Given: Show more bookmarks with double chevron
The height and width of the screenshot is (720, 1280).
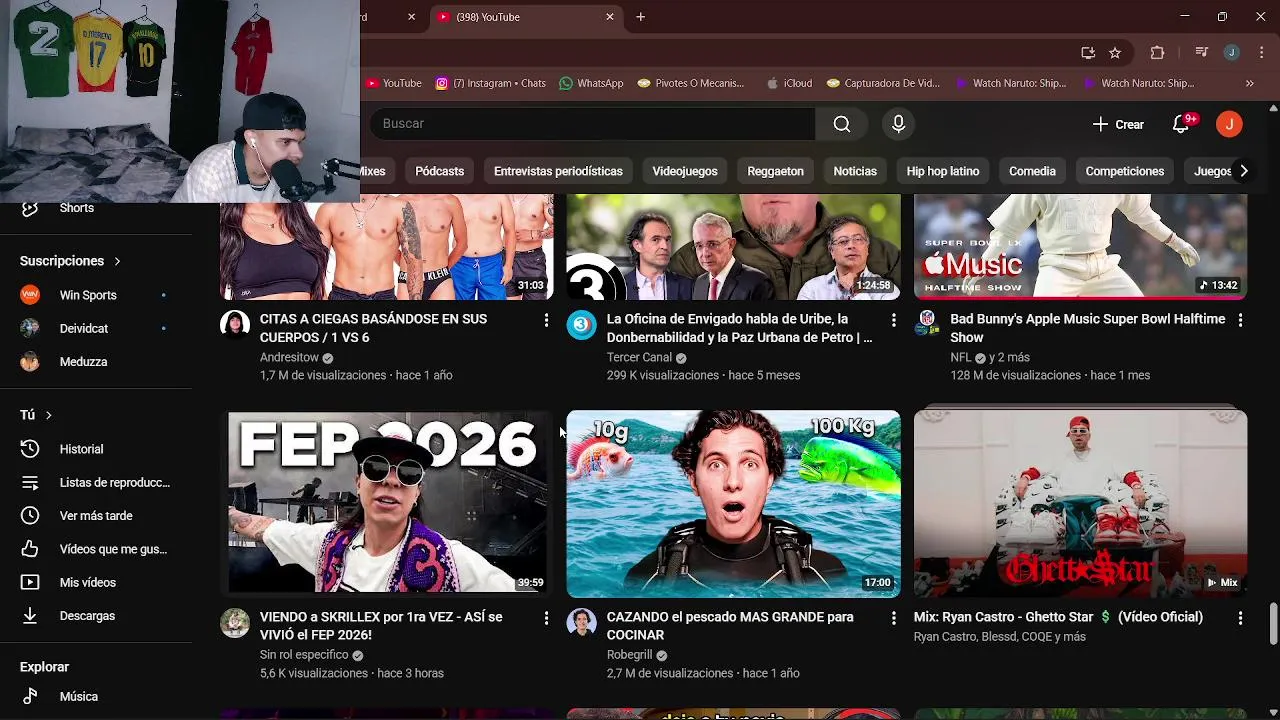Looking at the screenshot, I should [1249, 84].
